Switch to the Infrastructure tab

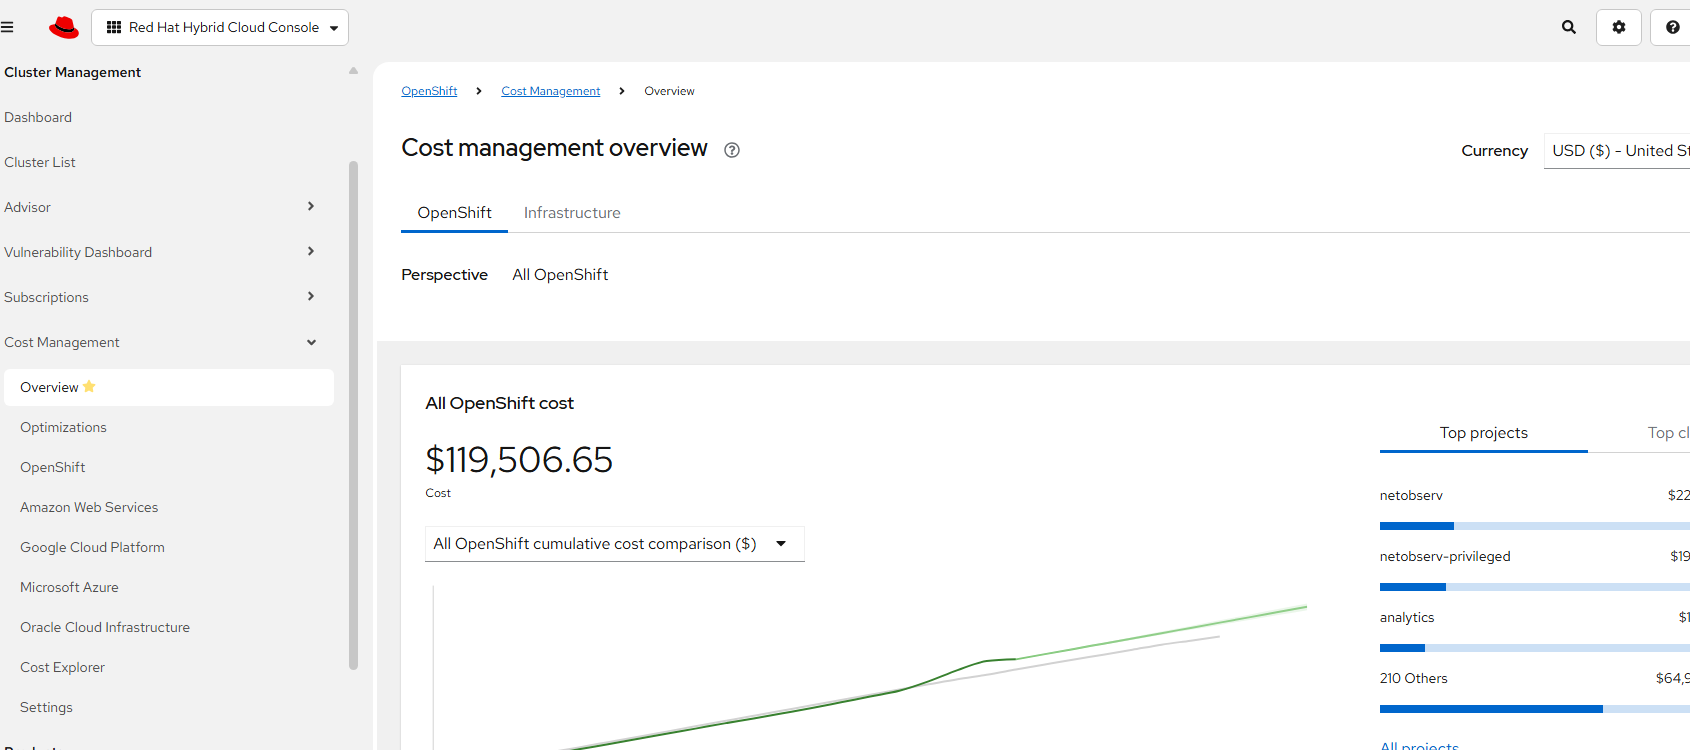pyautogui.click(x=572, y=213)
